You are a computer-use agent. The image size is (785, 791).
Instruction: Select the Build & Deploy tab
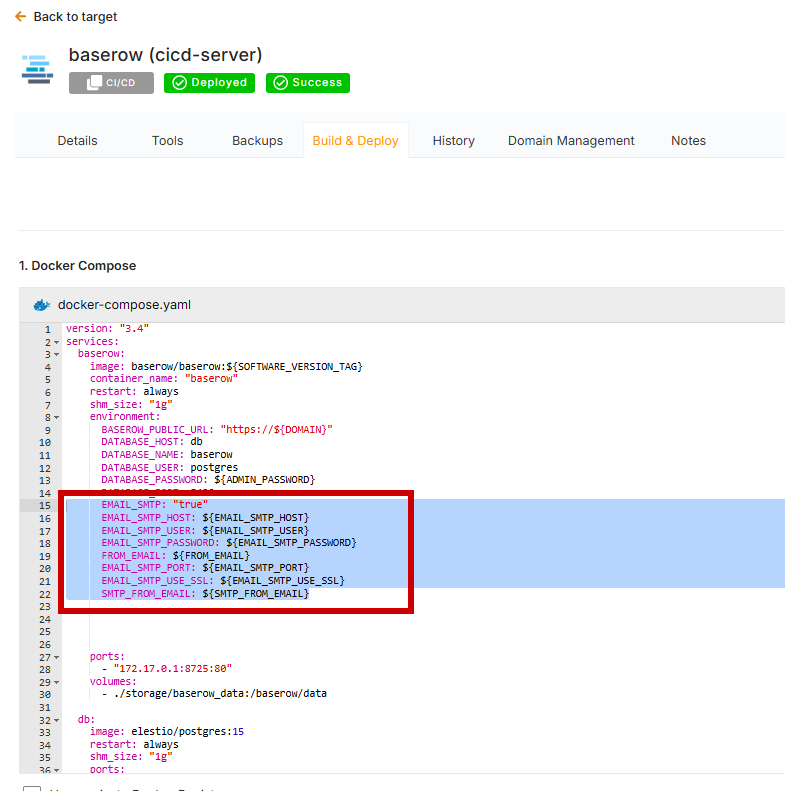pyautogui.click(x=356, y=141)
